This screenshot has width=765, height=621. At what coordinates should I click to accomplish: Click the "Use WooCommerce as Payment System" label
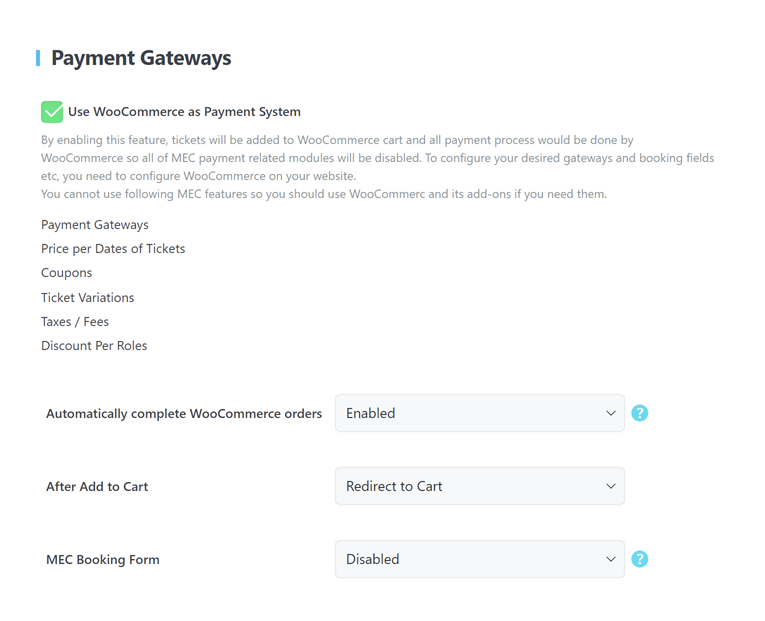coord(184,112)
